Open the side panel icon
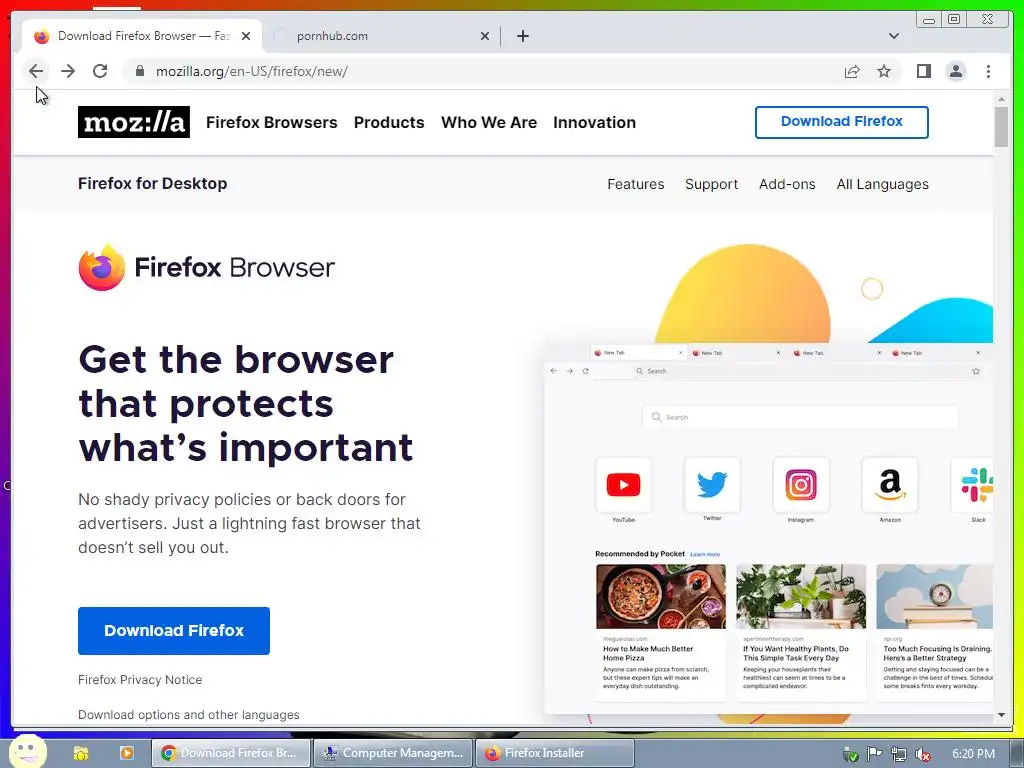 923,71
